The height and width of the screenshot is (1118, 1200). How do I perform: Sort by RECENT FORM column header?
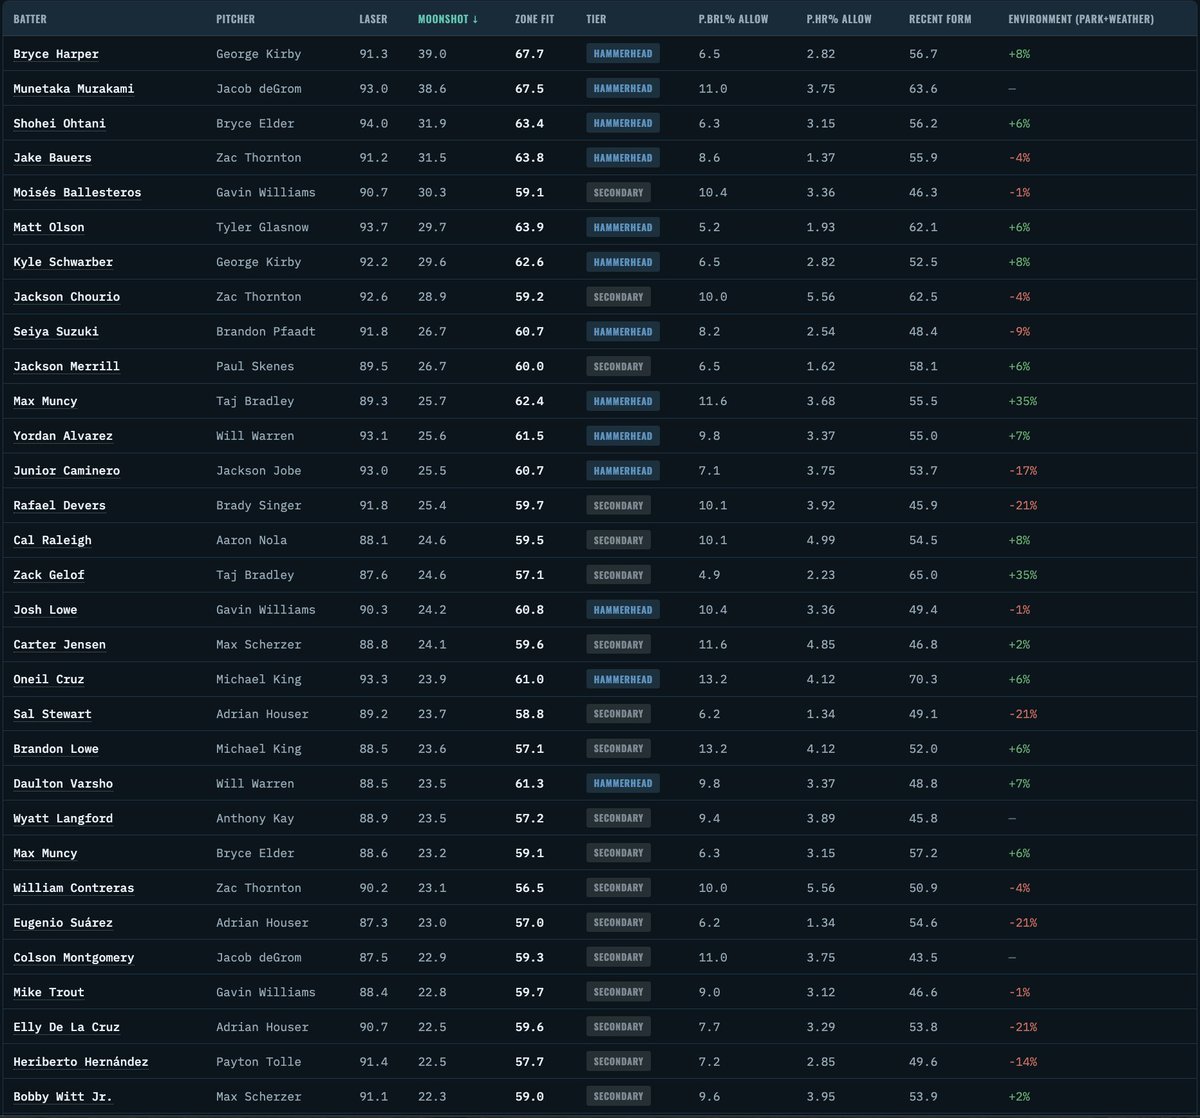940,19
